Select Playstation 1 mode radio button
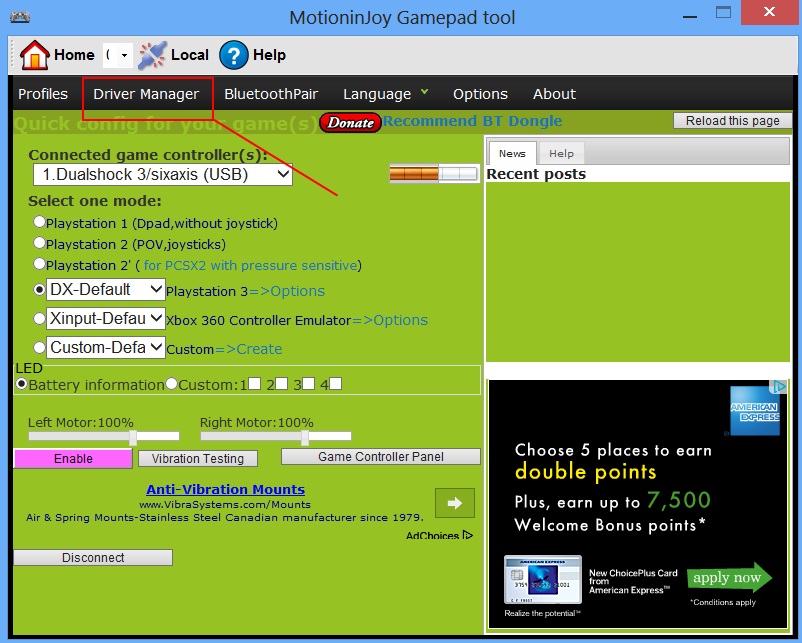This screenshot has height=643, width=802. 39,222
